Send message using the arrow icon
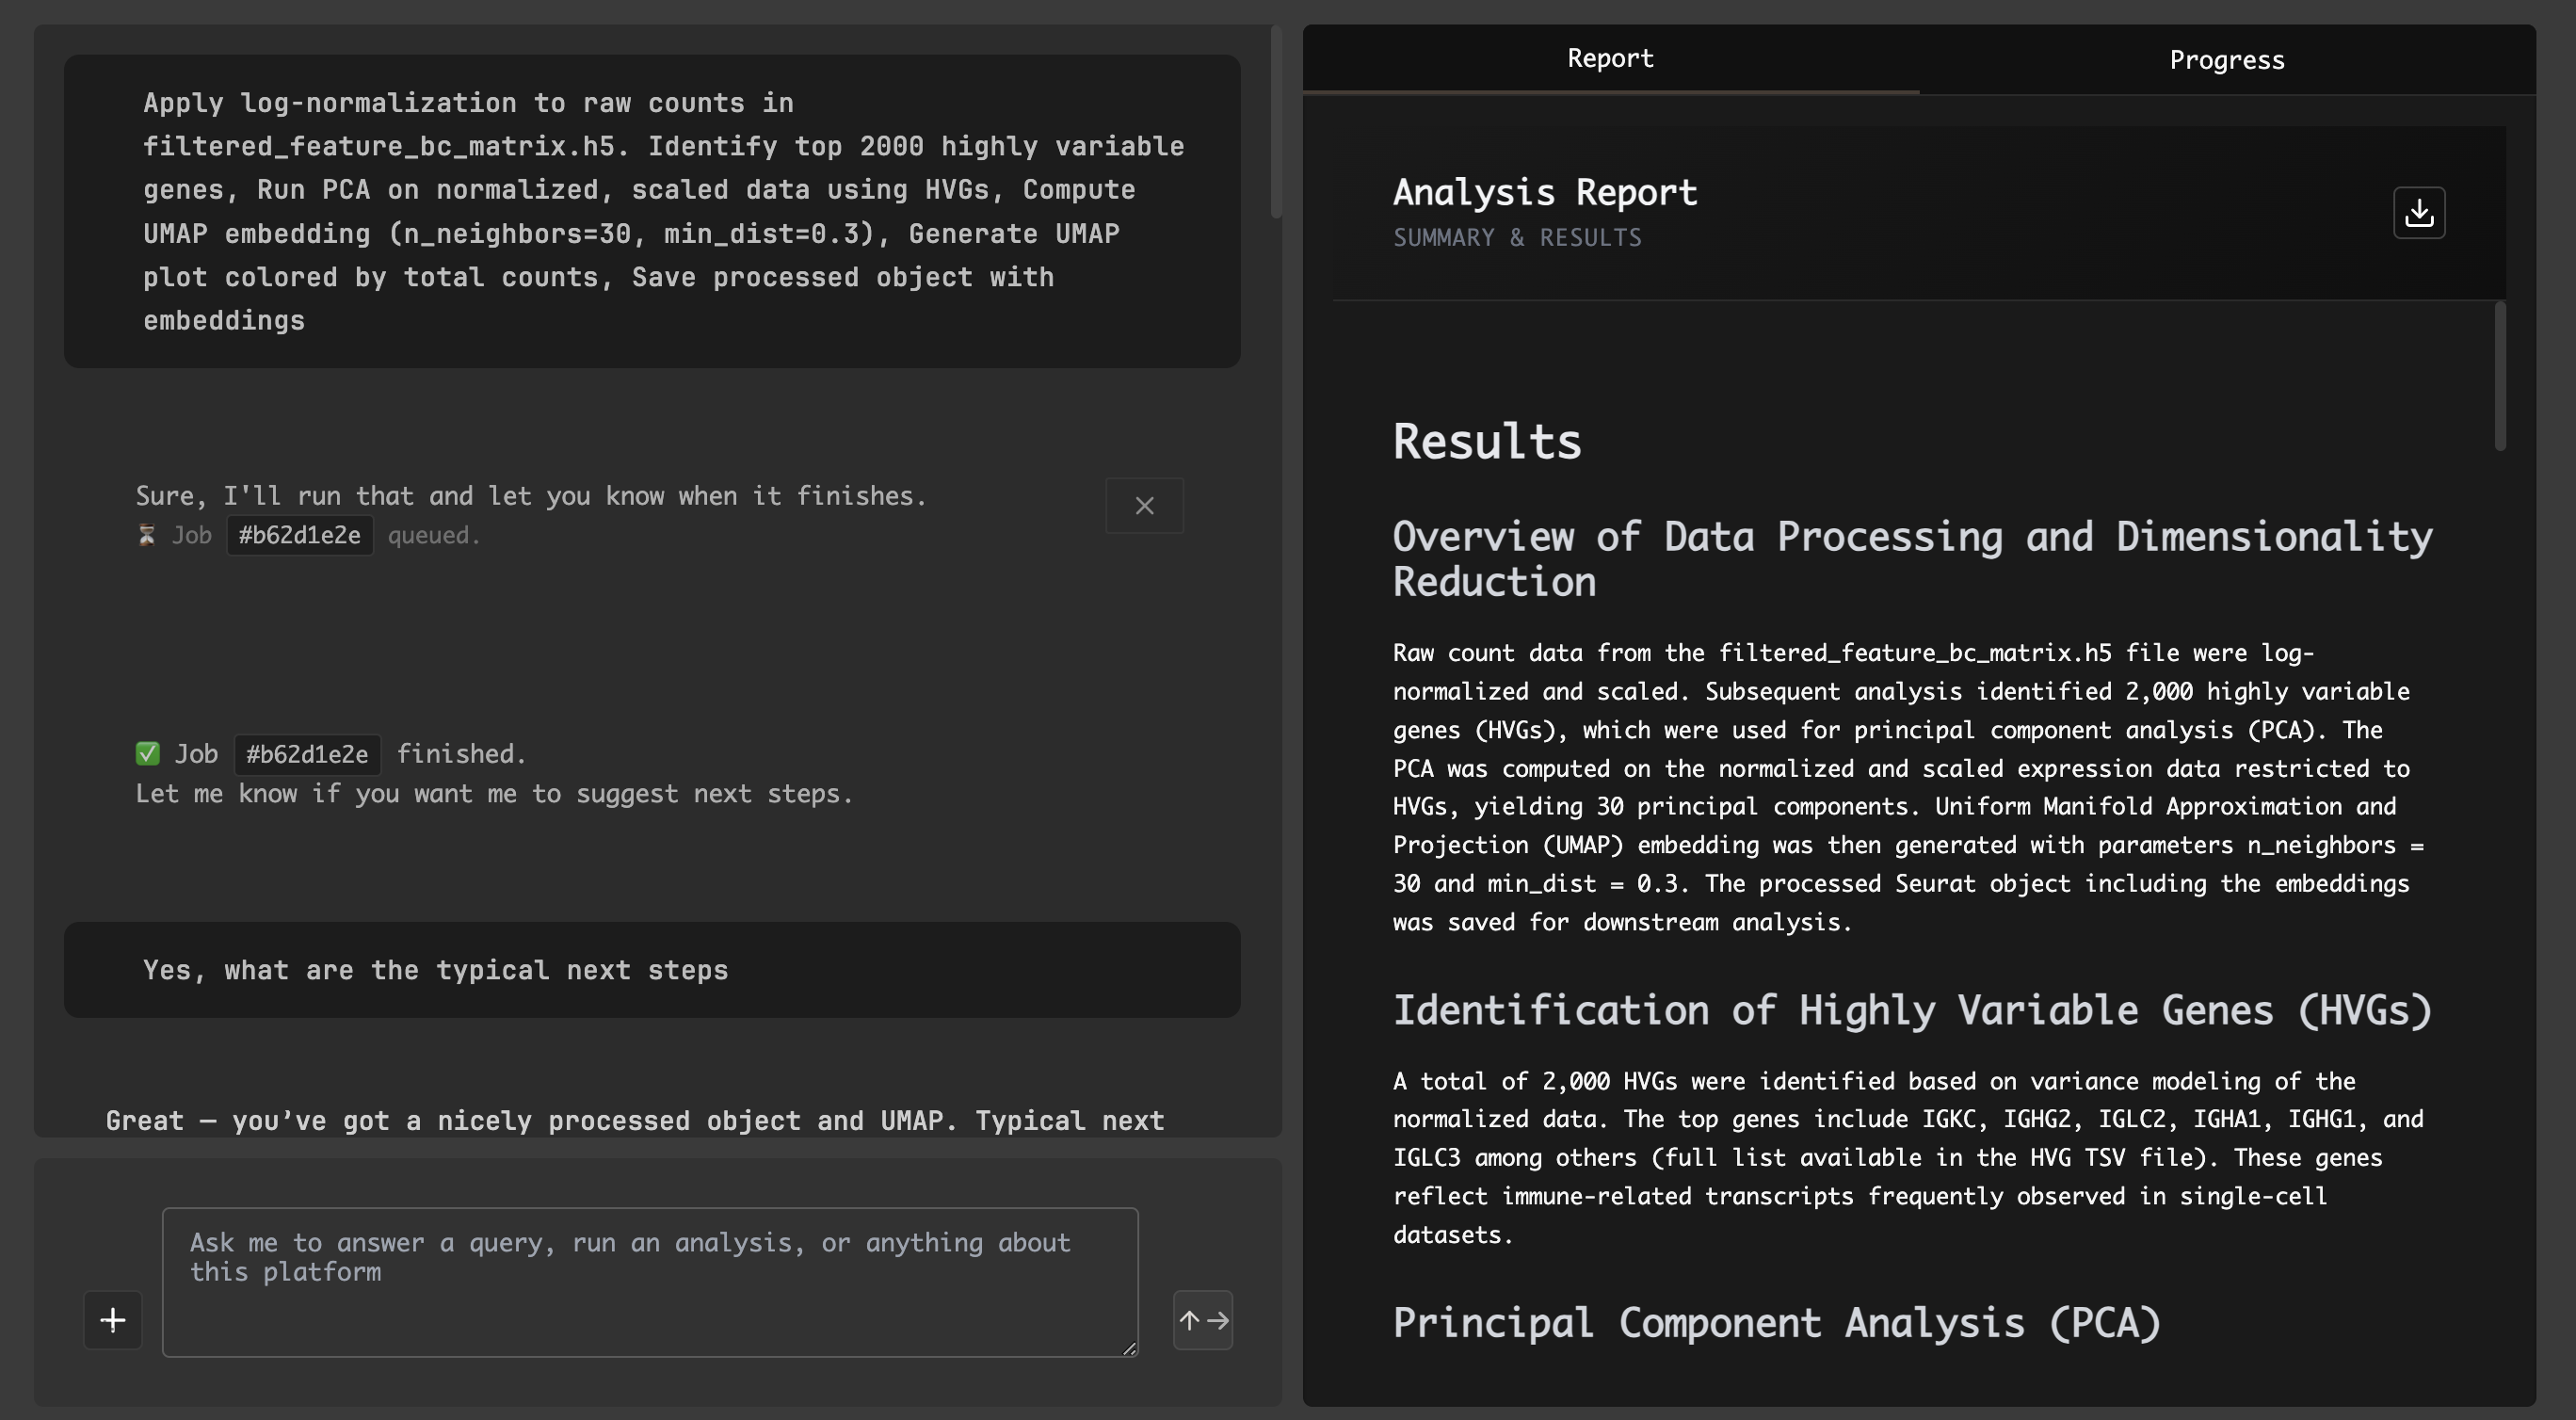Image resolution: width=2576 pixels, height=1420 pixels. pos(1203,1320)
